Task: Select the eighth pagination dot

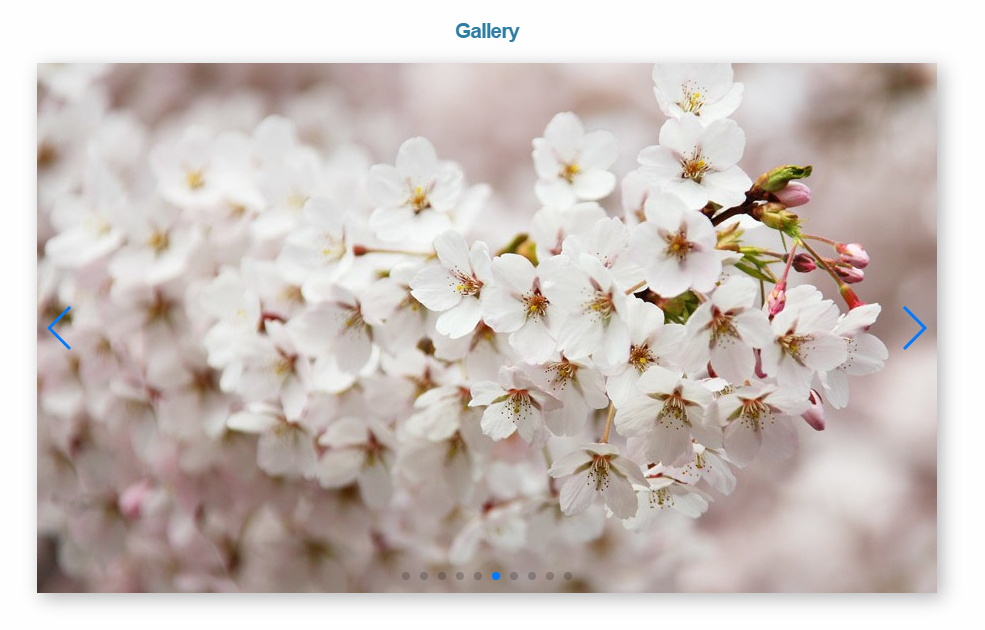Action: point(531,576)
